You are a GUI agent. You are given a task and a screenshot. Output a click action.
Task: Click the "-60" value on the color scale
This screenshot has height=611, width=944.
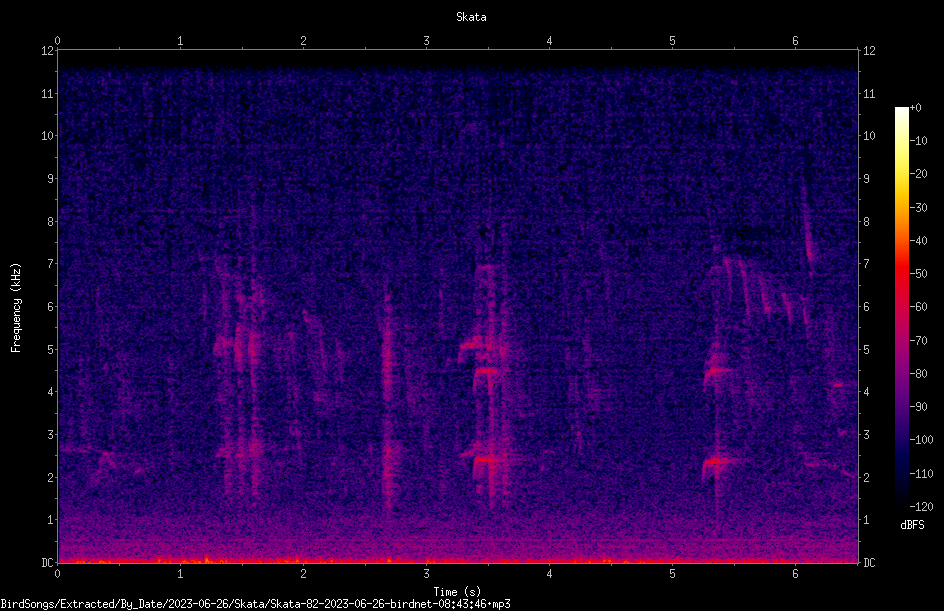[918, 307]
